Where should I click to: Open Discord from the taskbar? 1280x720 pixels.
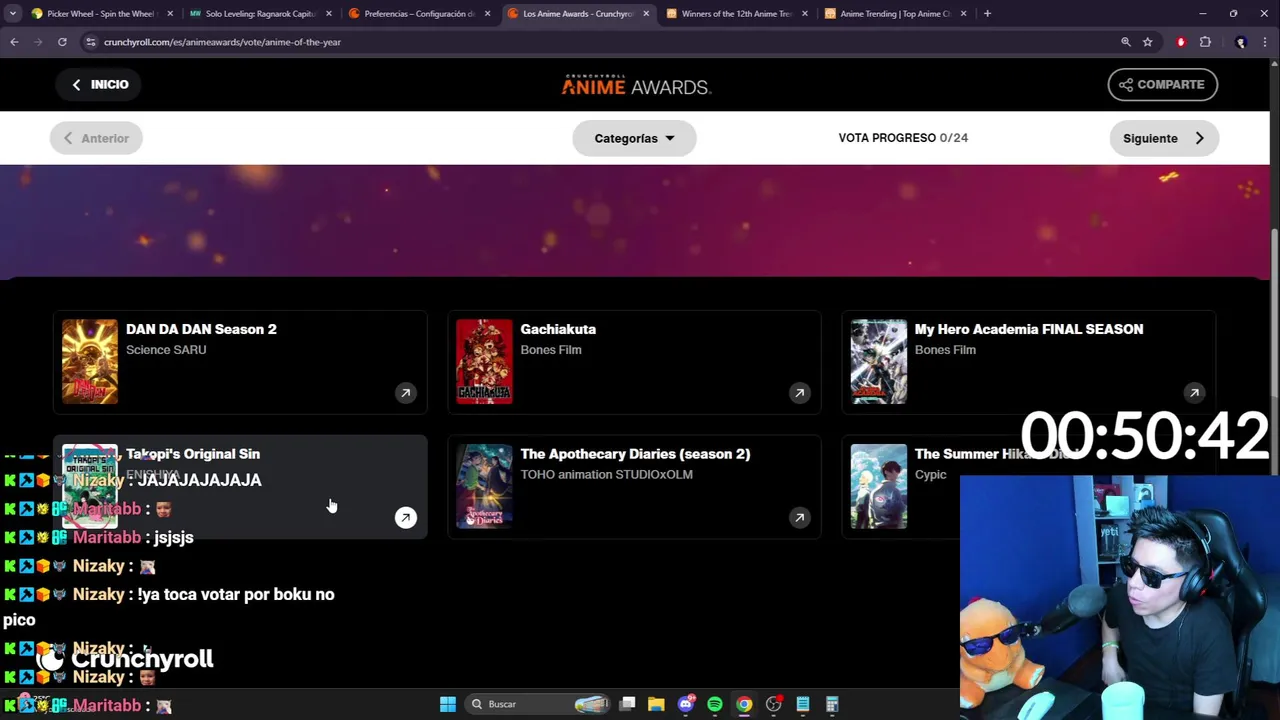(x=686, y=704)
